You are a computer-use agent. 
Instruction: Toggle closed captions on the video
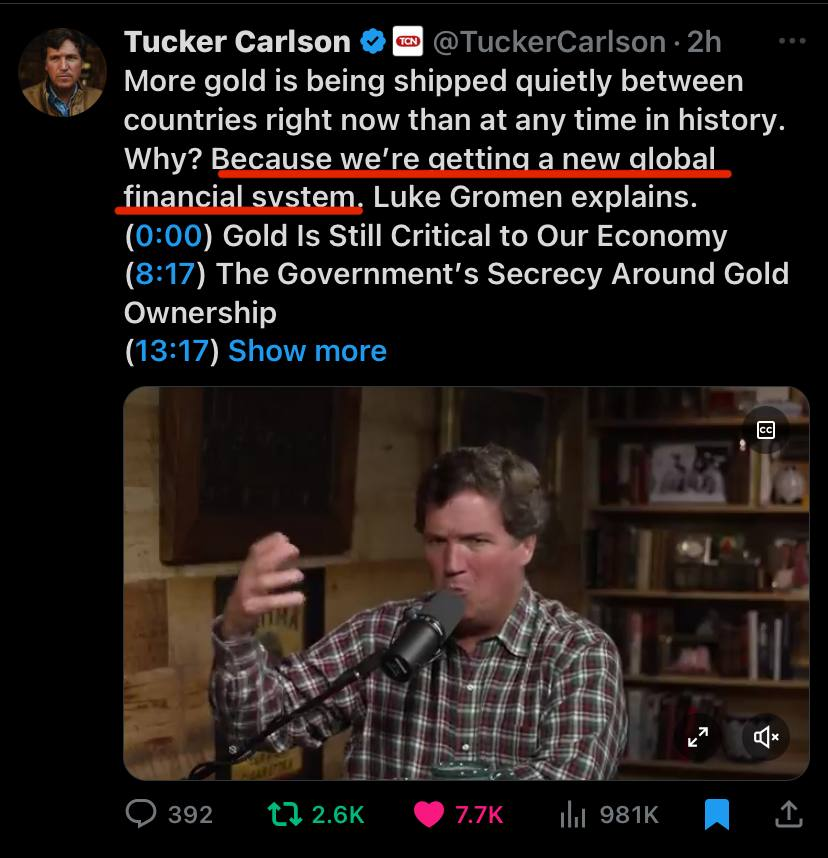766,430
